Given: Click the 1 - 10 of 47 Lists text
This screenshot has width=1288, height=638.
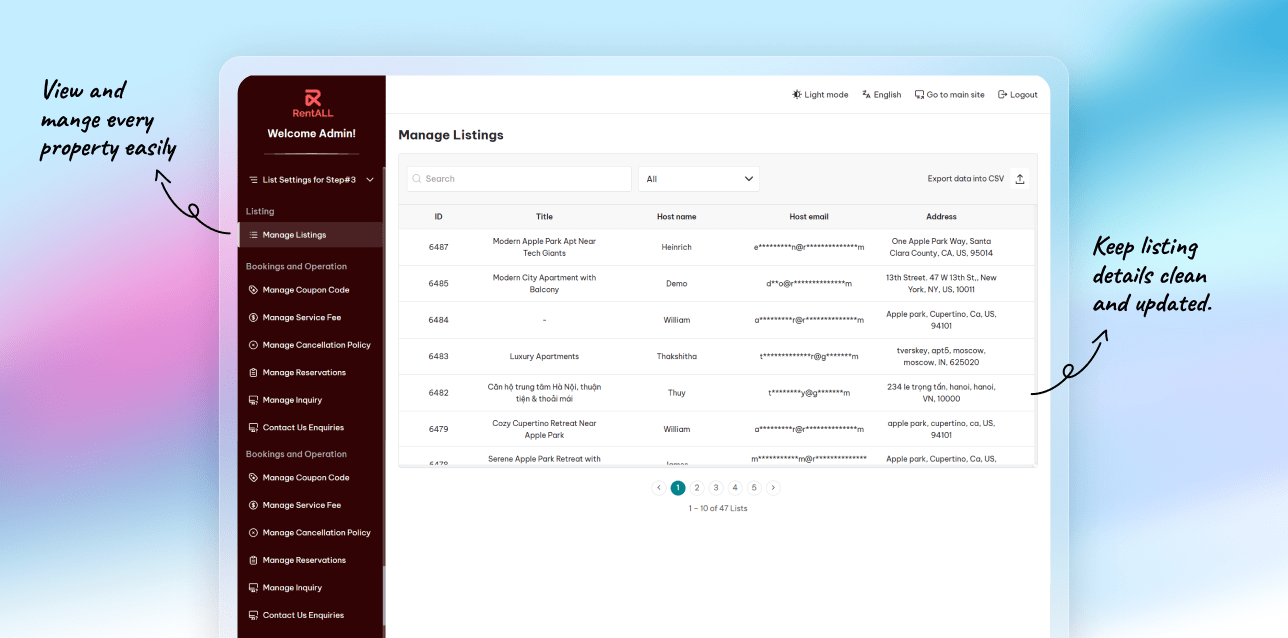Looking at the screenshot, I should pos(718,509).
